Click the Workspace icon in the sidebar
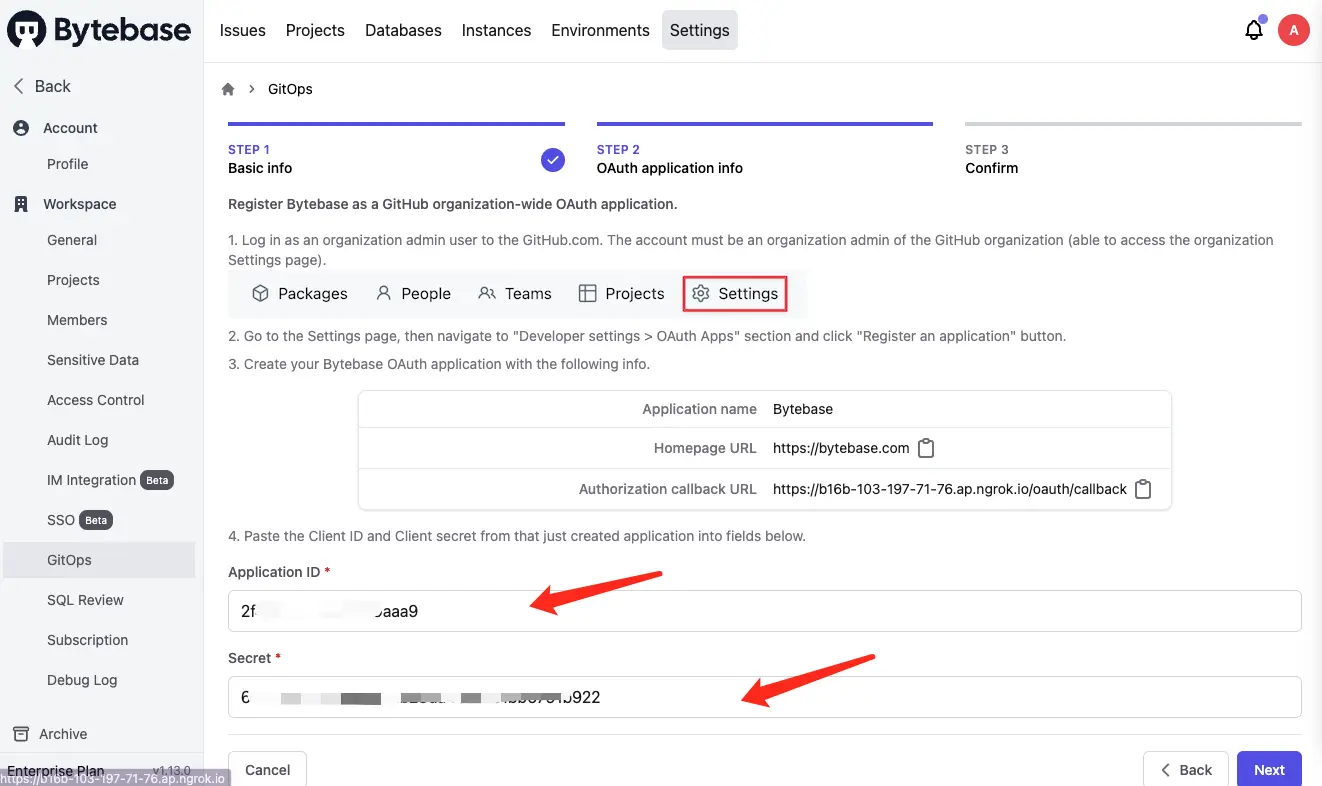 pos(21,204)
